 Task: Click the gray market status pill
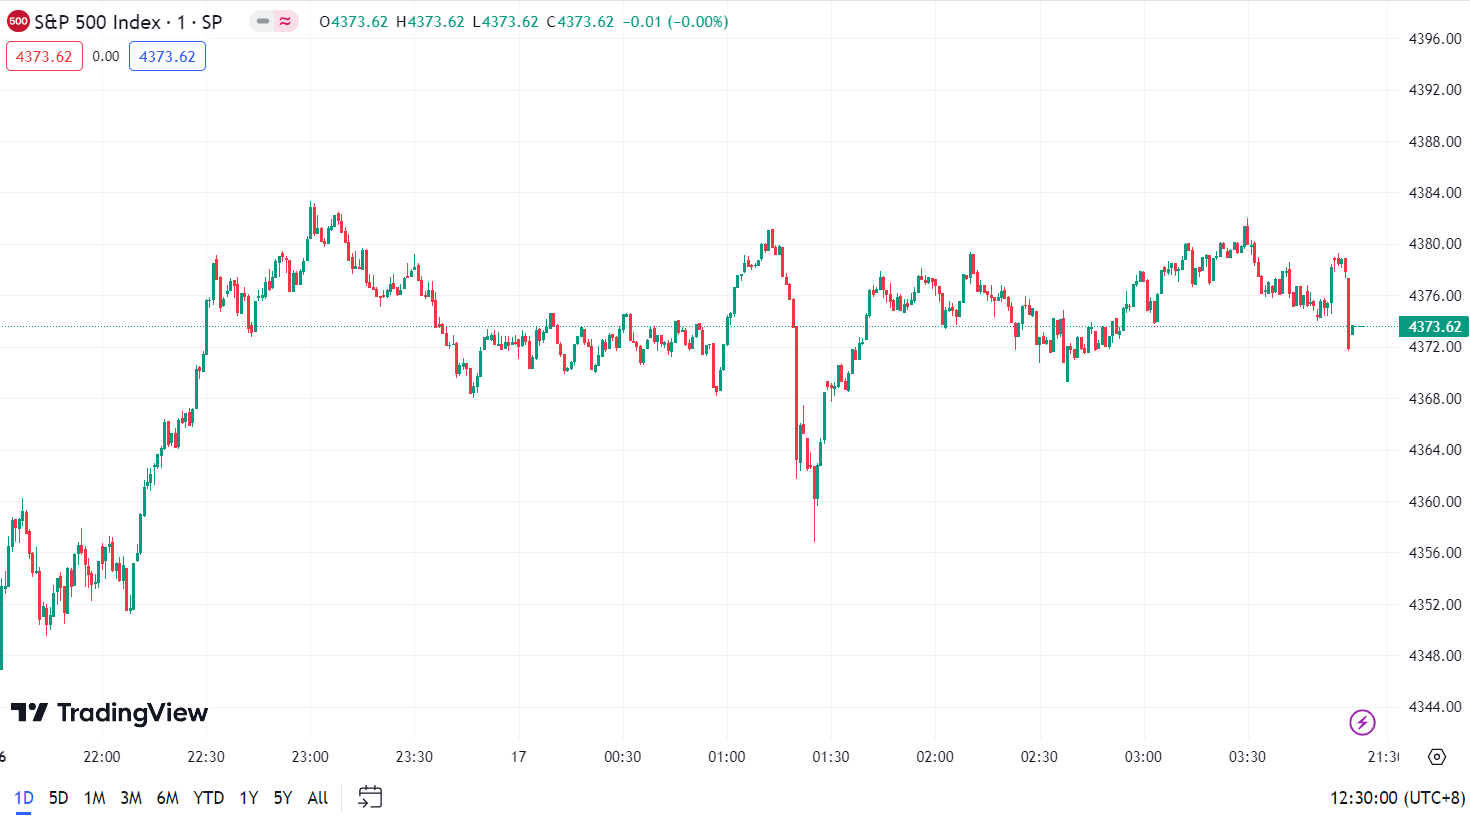[x=262, y=21]
